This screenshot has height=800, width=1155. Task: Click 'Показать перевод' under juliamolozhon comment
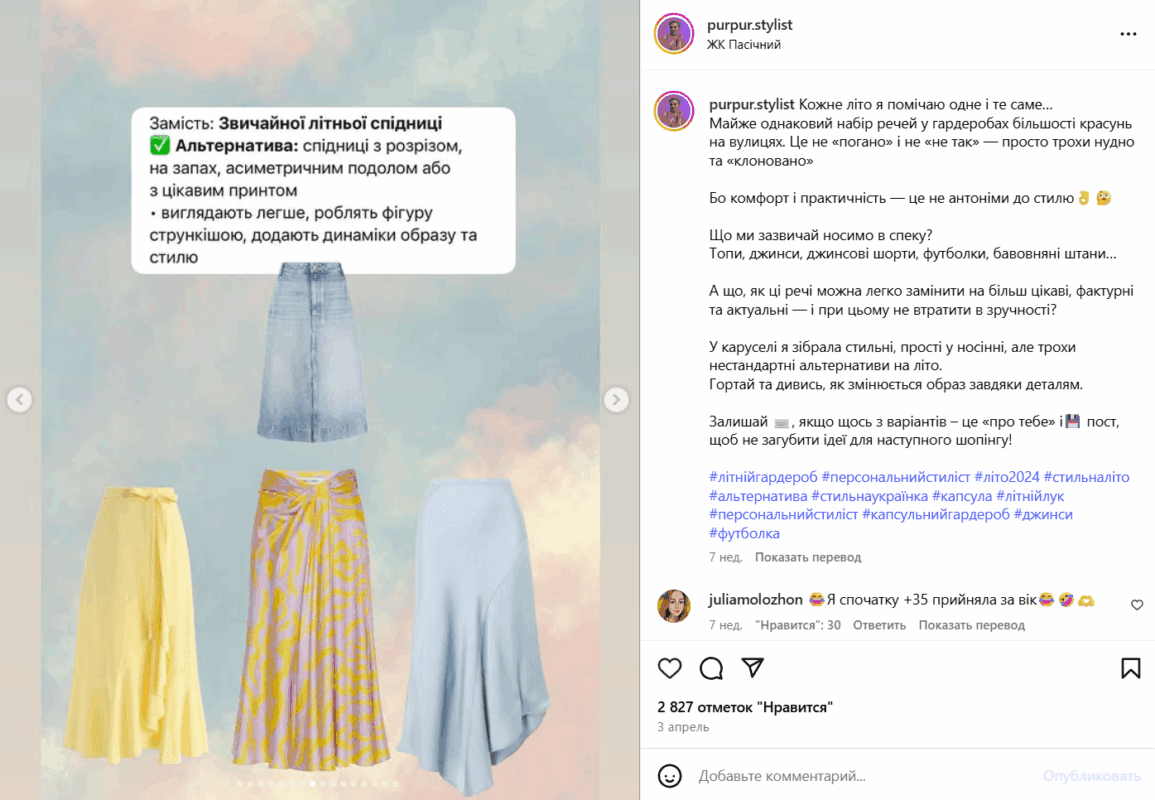971,625
